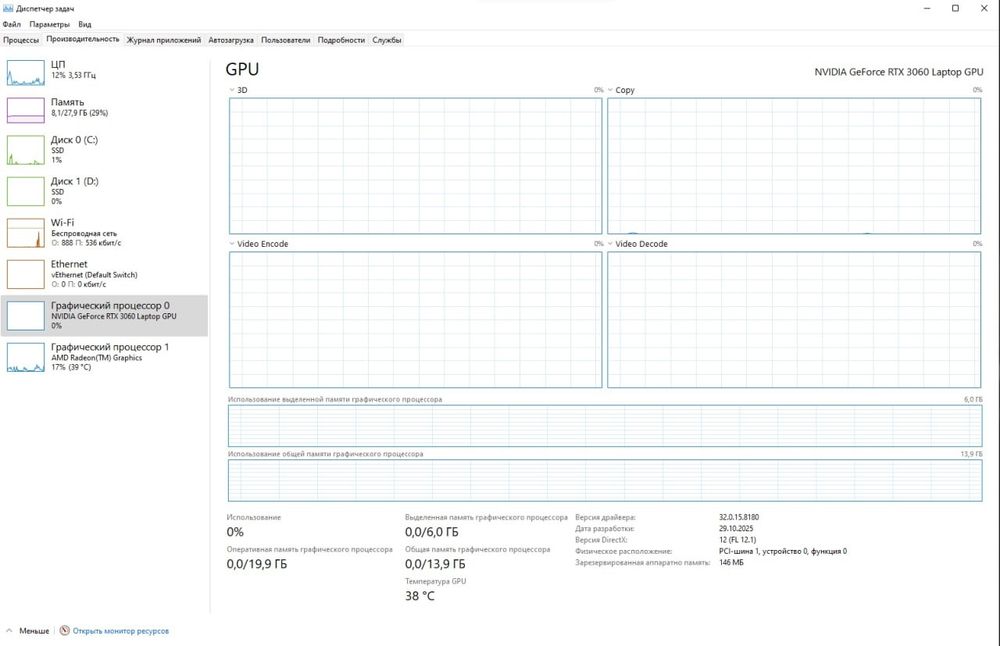Select the Ethernet vEthernet entry
1000x646 pixels.
104,274
